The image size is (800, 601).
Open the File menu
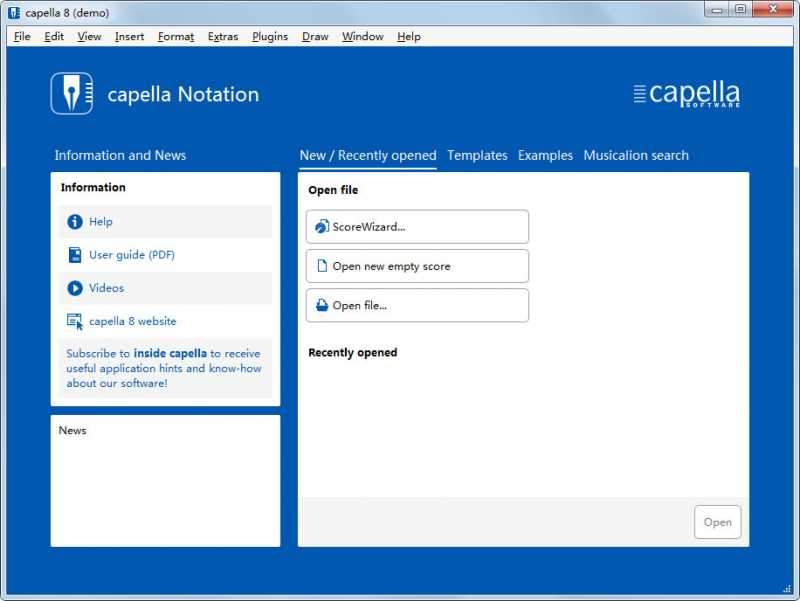(21, 36)
